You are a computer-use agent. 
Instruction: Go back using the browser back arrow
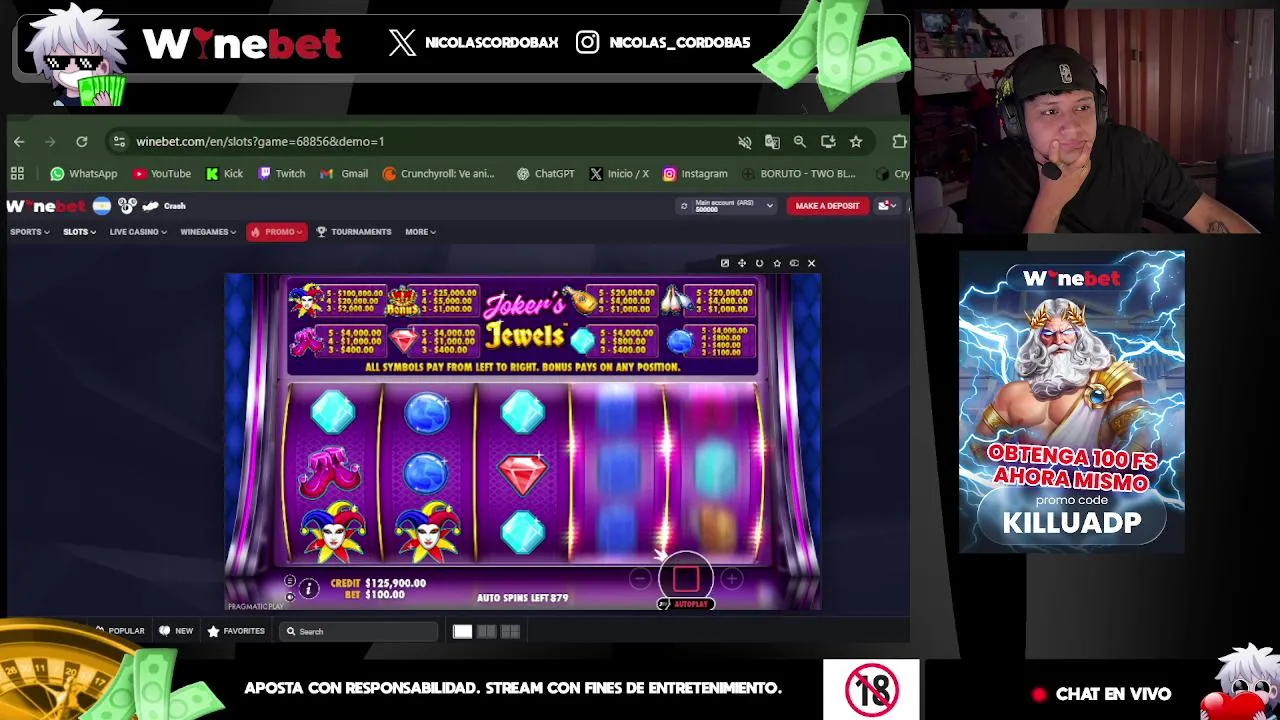coord(19,142)
